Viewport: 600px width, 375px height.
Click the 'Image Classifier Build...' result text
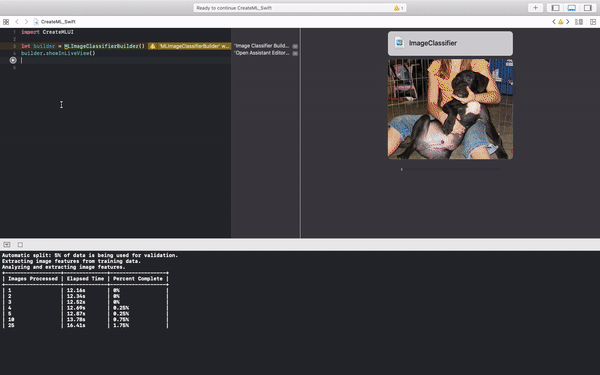pos(262,46)
